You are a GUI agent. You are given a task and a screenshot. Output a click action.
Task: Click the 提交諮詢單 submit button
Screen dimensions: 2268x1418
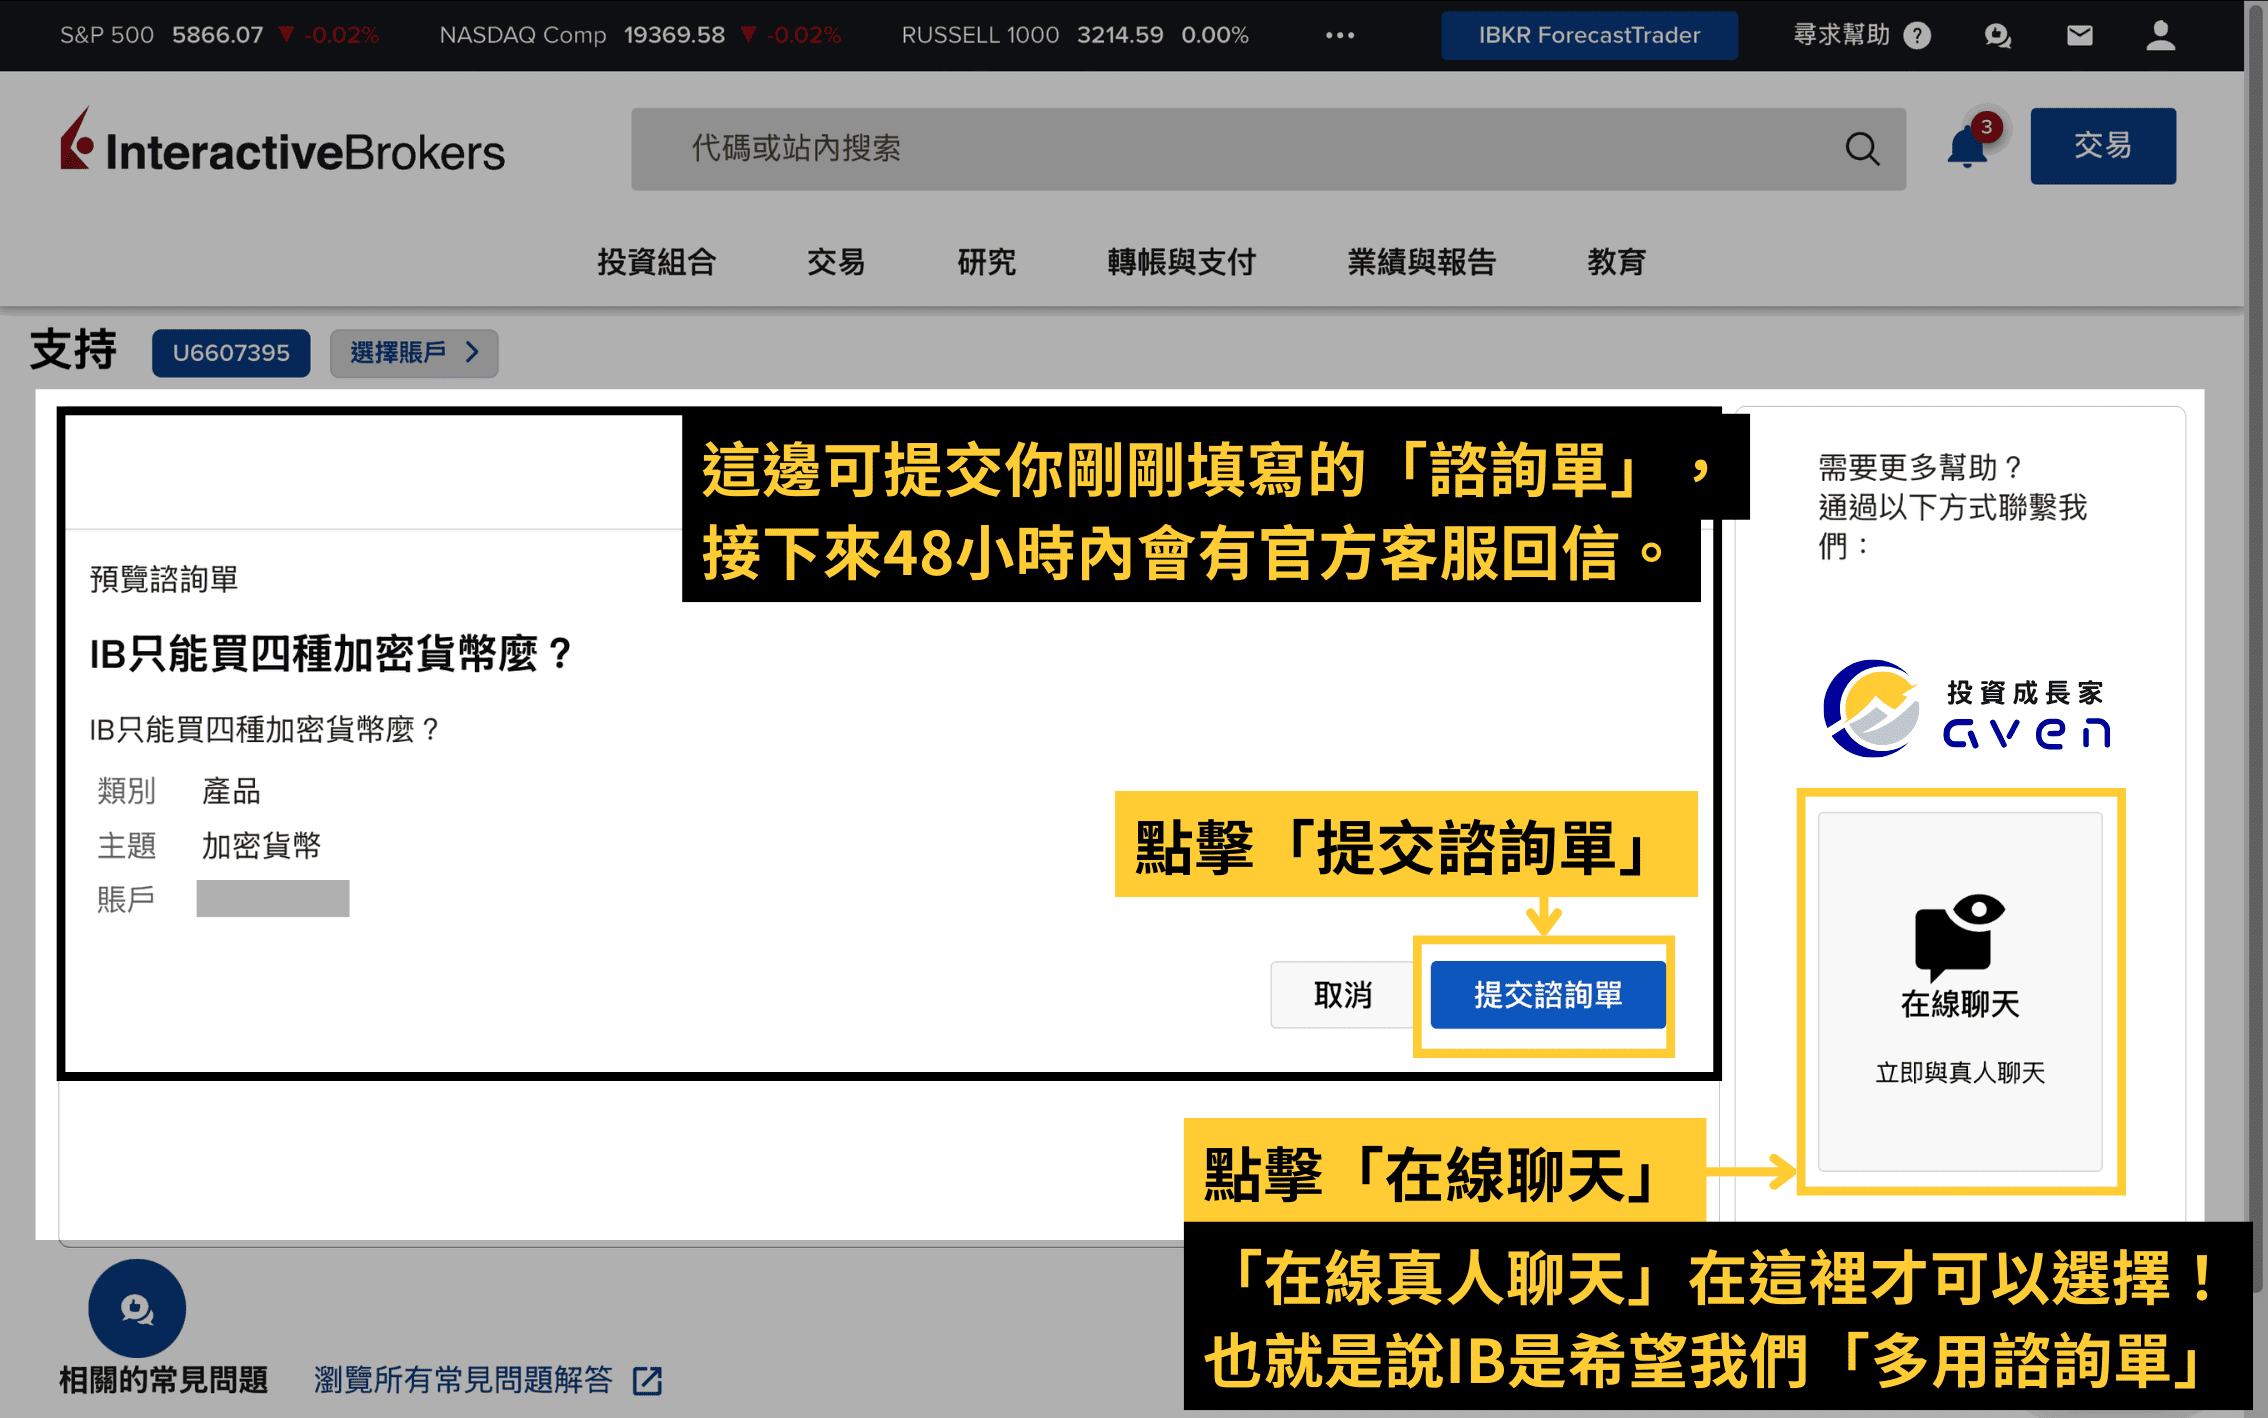pos(1548,995)
